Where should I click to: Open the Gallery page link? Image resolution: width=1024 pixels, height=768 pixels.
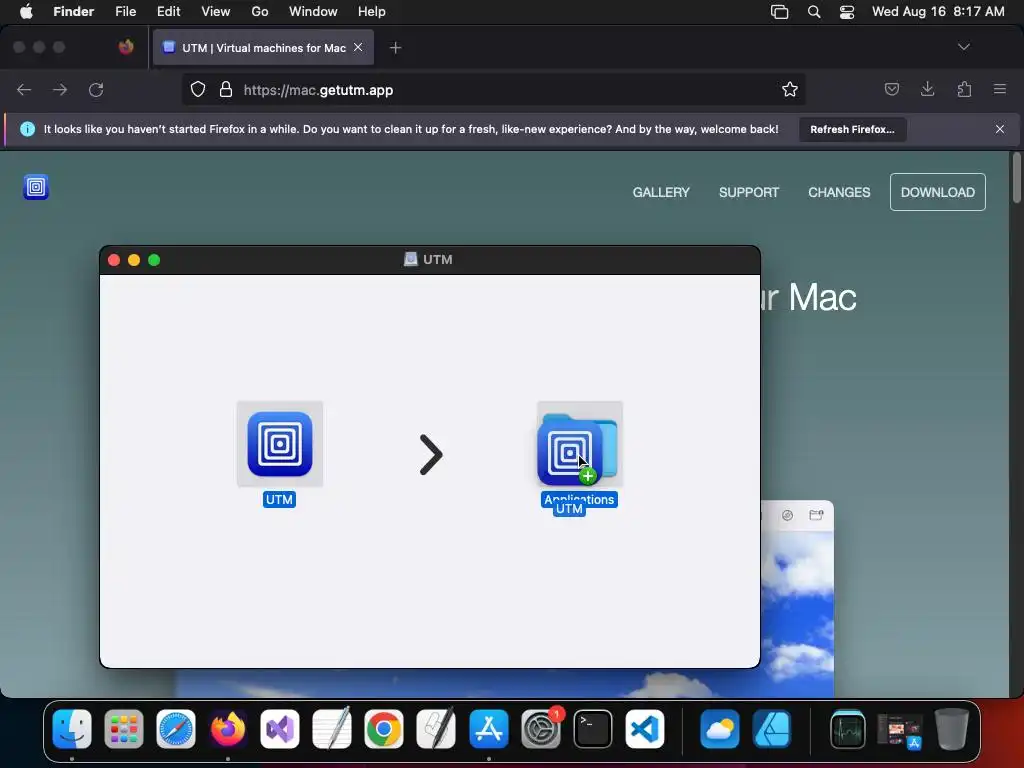coord(661,192)
